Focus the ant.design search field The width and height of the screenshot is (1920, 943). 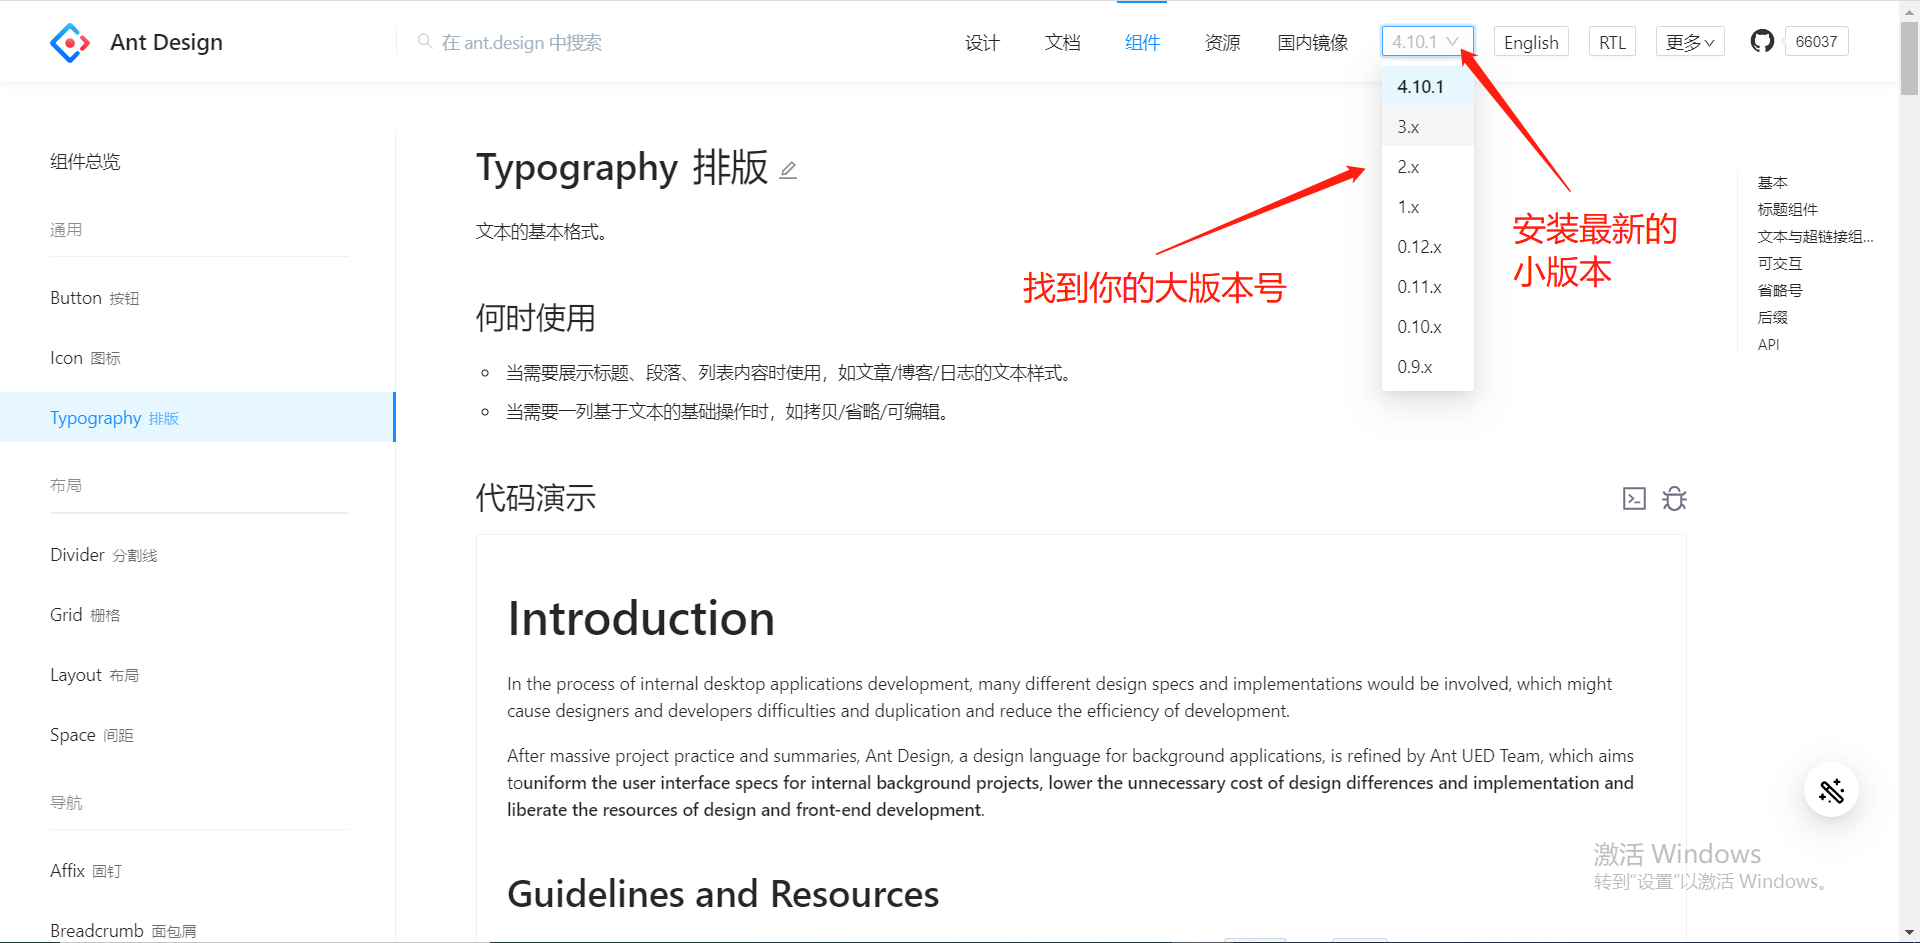pyautogui.click(x=521, y=42)
